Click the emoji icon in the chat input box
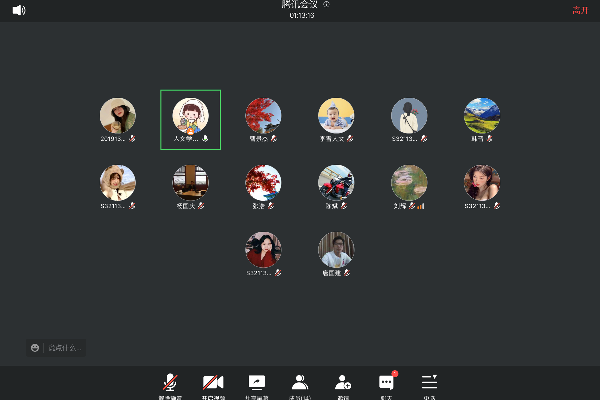The width and height of the screenshot is (600, 400). (35, 347)
